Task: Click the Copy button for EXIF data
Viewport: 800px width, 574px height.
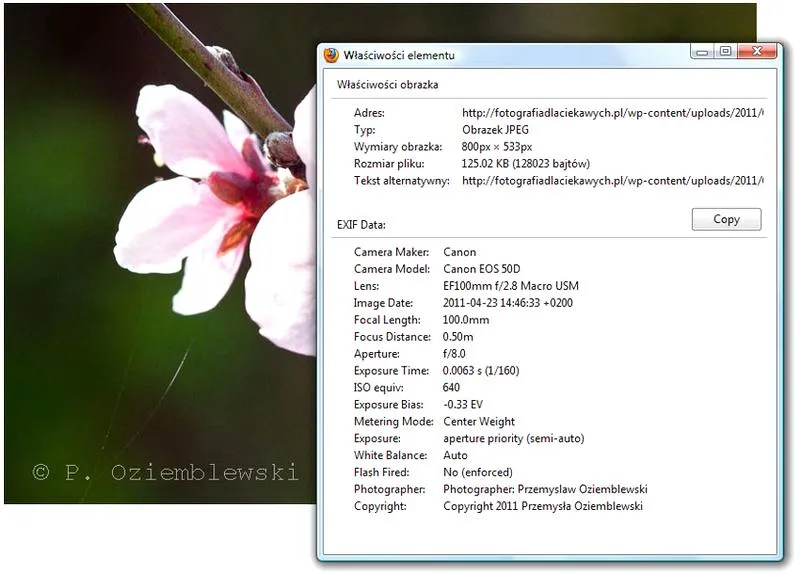Action: (726, 219)
